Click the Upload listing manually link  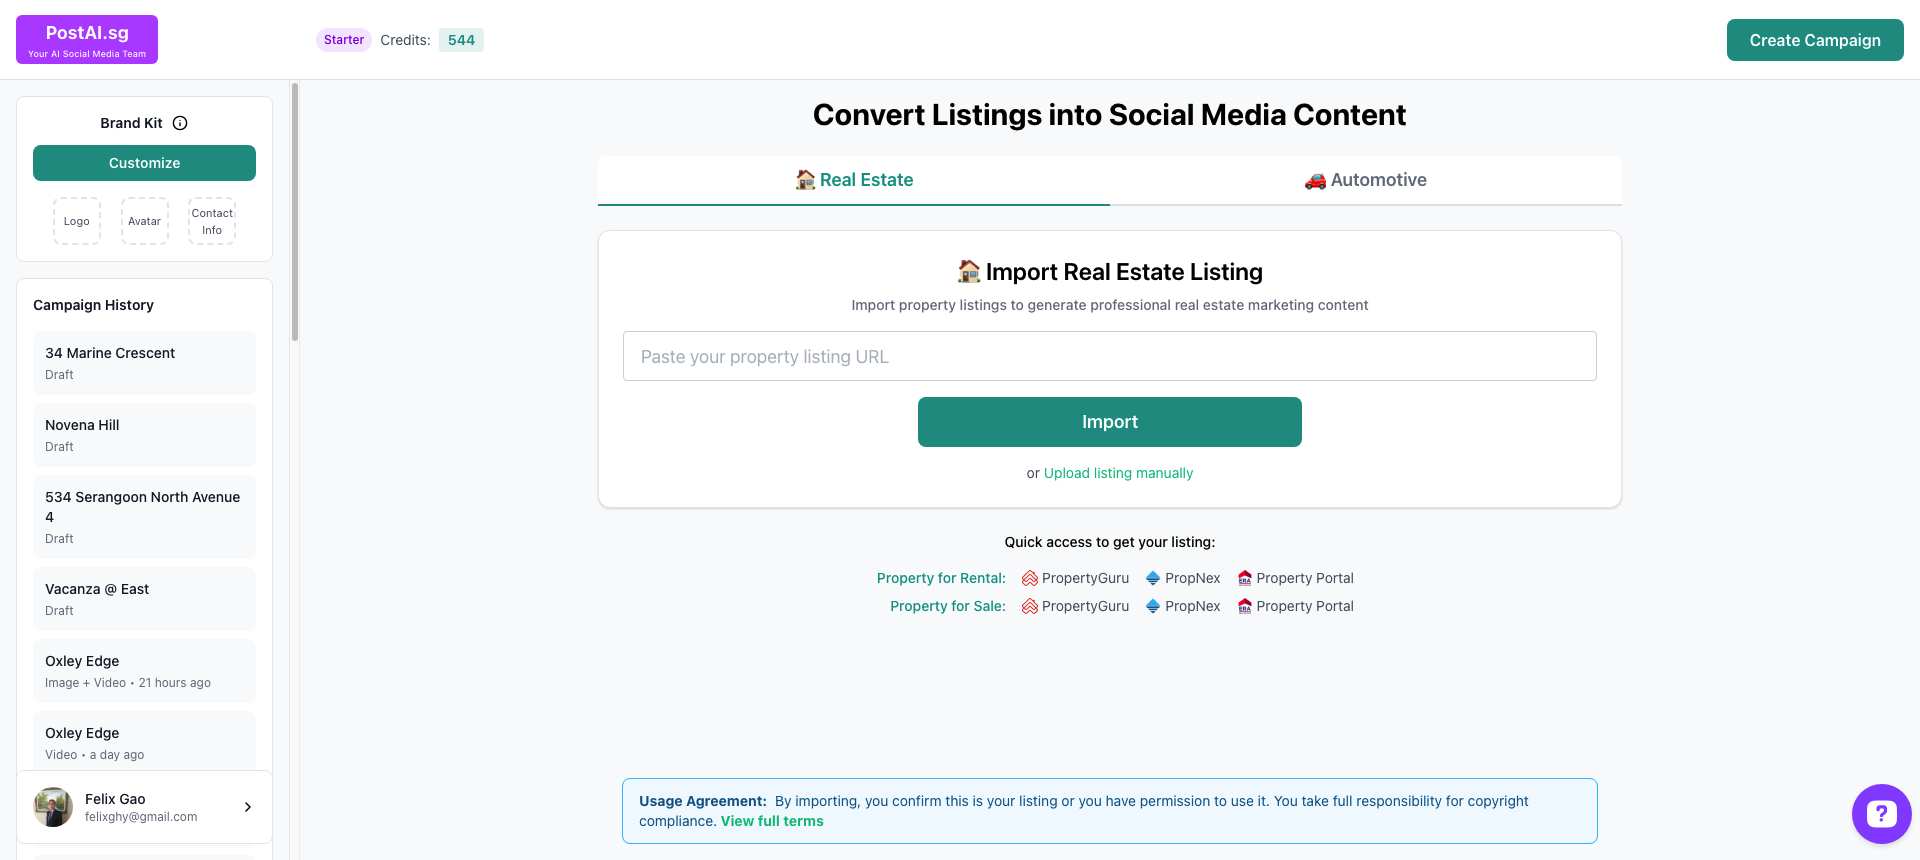click(x=1118, y=473)
